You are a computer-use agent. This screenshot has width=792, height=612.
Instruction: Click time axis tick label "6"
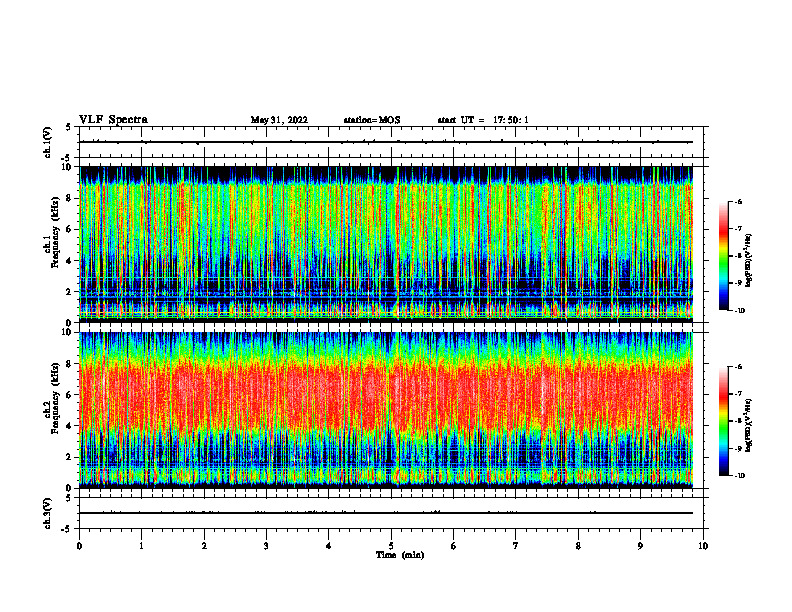(454, 546)
